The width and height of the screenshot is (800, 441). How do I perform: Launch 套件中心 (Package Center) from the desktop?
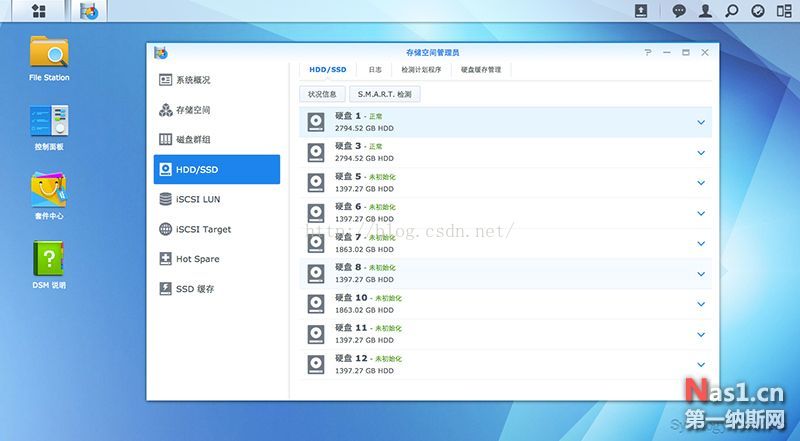pos(49,190)
